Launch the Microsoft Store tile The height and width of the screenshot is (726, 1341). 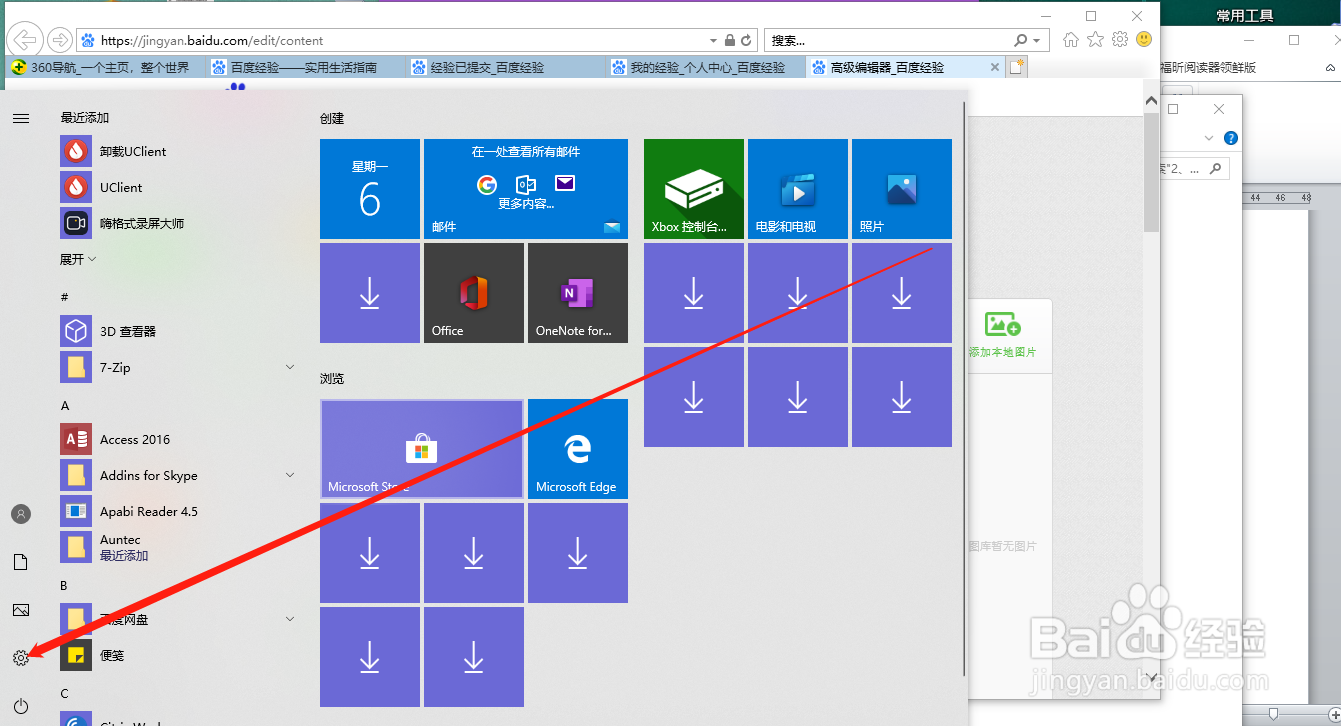coord(422,449)
